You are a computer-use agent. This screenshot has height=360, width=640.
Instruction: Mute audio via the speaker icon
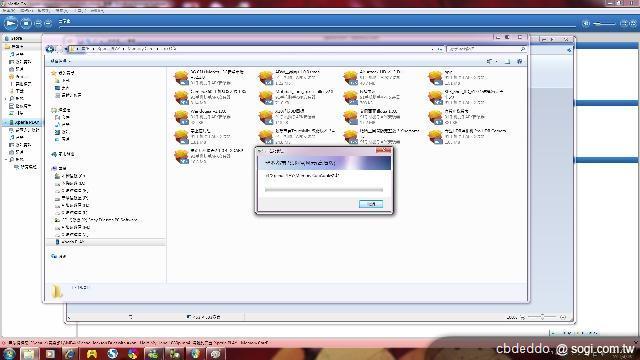pyautogui.click(x=586, y=24)
